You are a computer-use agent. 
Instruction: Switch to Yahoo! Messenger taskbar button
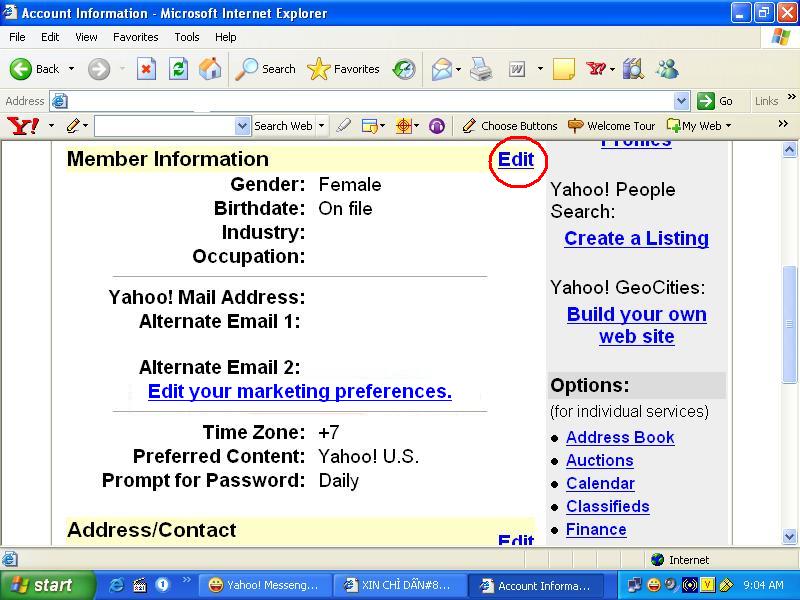264,585
